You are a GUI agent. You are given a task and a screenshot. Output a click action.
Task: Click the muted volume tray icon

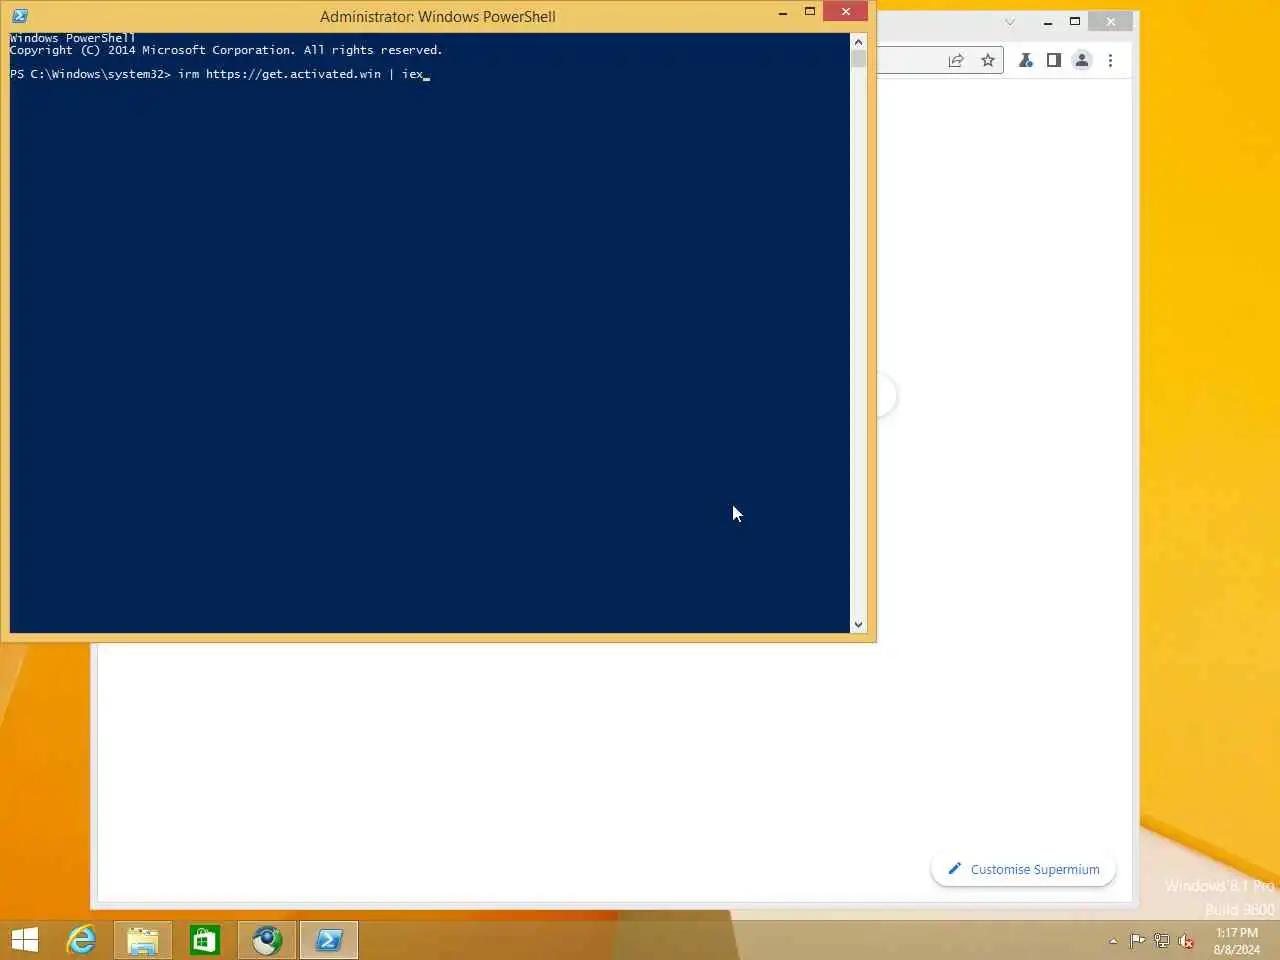(x=1186, y=941)
